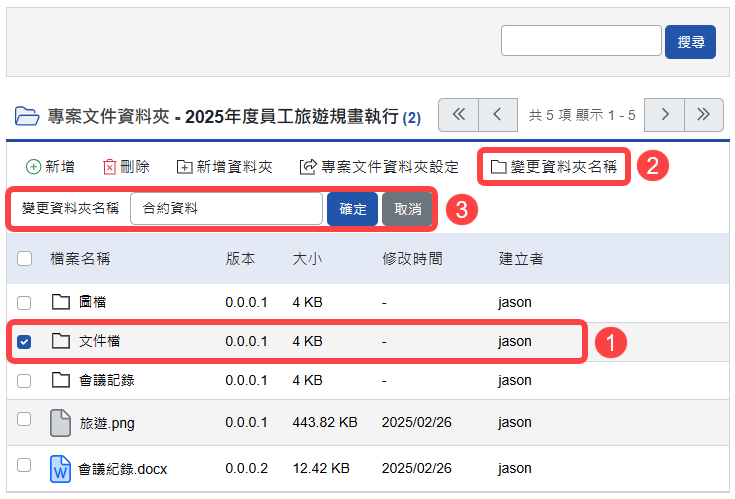Uncheck the 文件檔 folder checkbox
This screenshot has height=499, width=735.
point(25,342)
